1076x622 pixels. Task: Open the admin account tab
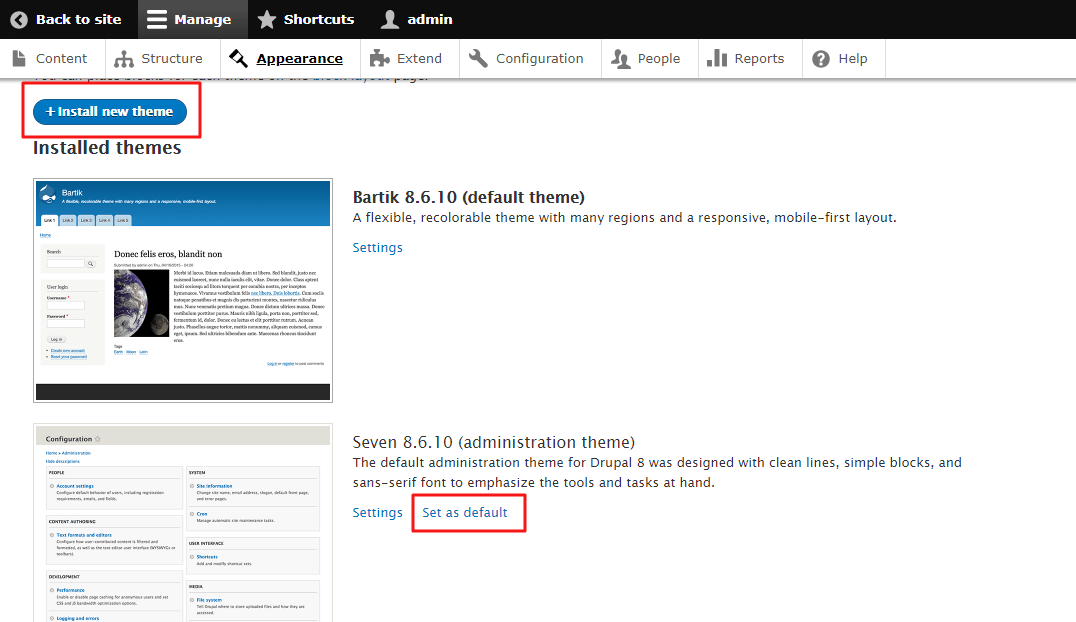point(419,19)
